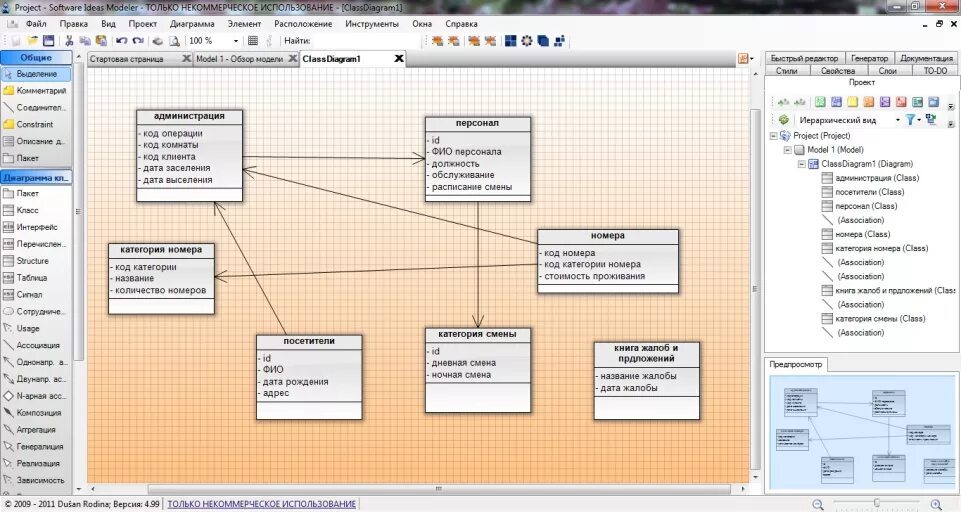Open the Свойства panel tab
This screenshot has width=961, height=512.
point(837,71)
